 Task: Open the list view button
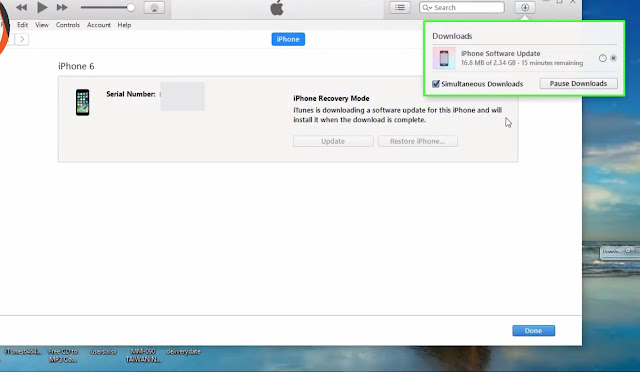pyautogui.click(x=400, y=7)
